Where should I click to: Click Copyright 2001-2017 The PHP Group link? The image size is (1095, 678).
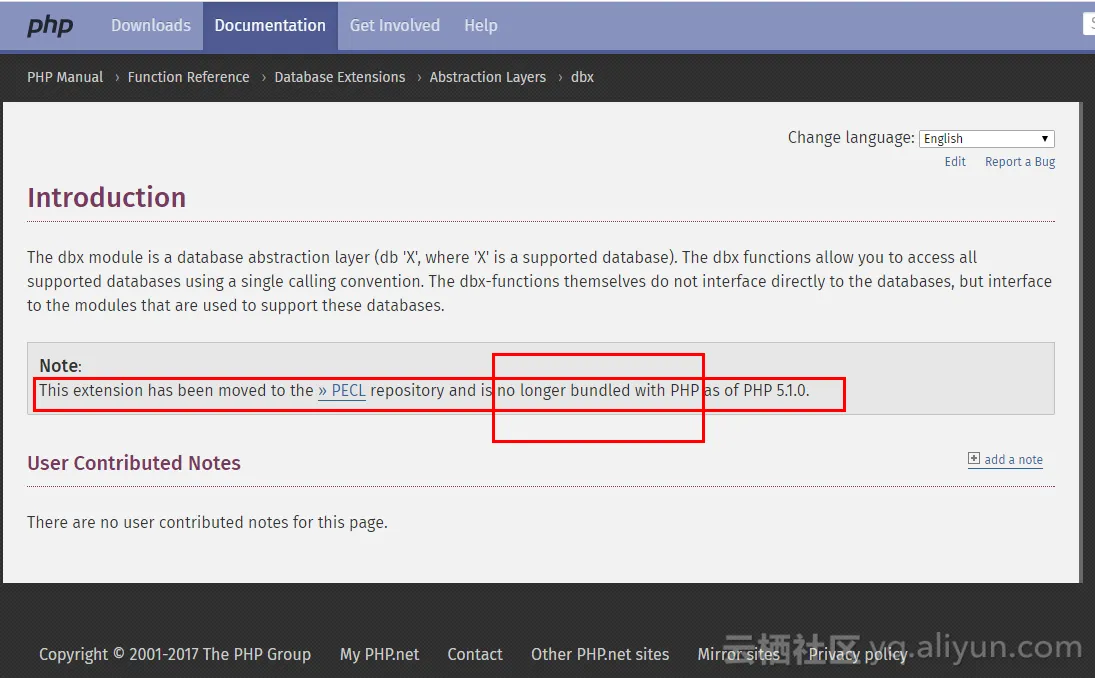click(174, 654)
